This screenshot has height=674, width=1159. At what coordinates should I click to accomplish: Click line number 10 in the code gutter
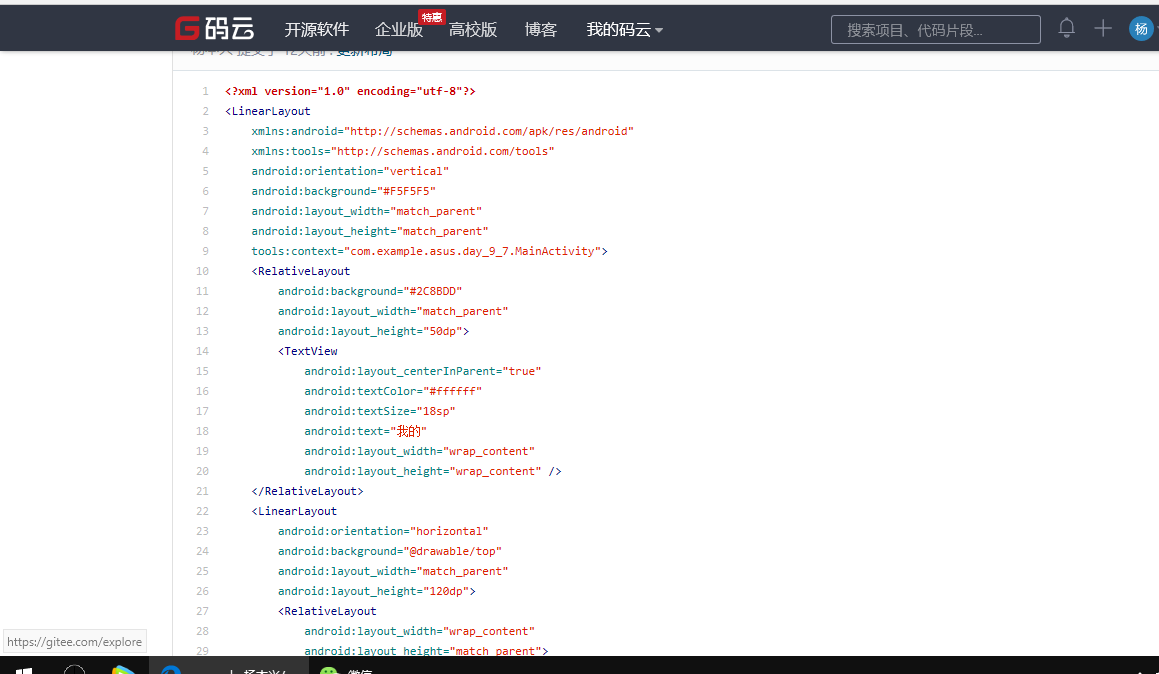(x=203, y=271)
